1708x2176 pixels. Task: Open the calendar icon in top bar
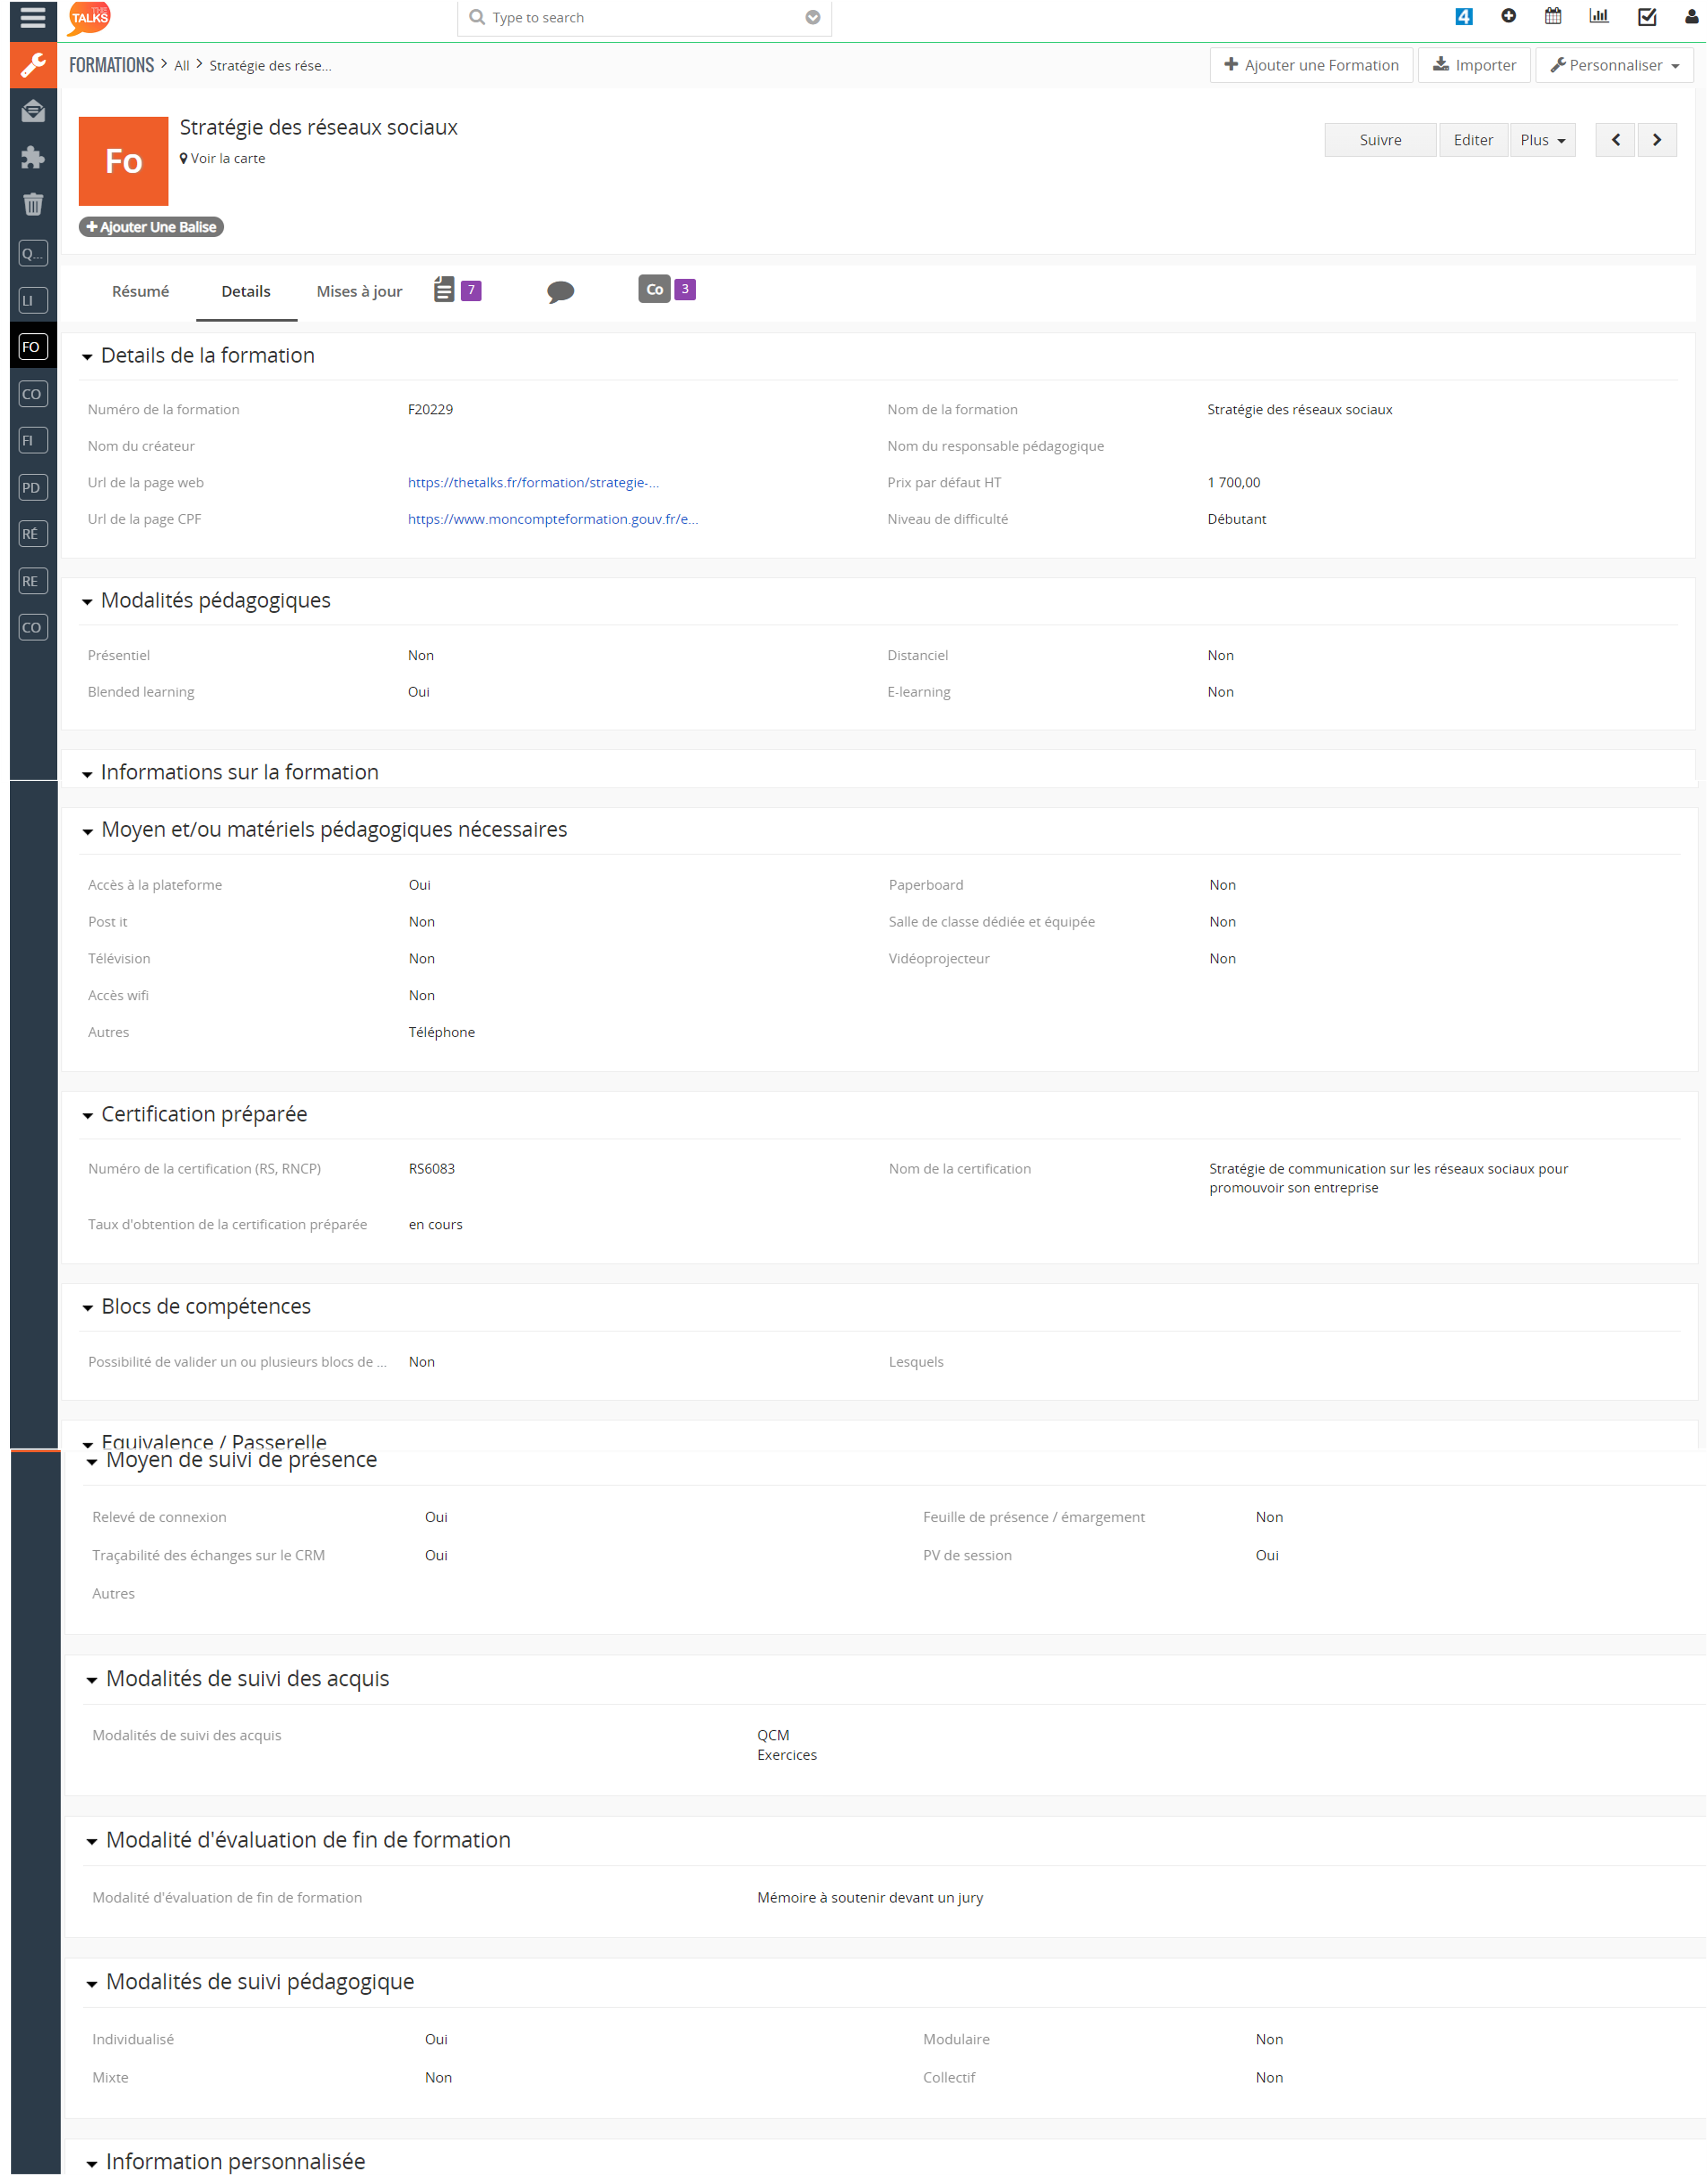coord(1553,16)
